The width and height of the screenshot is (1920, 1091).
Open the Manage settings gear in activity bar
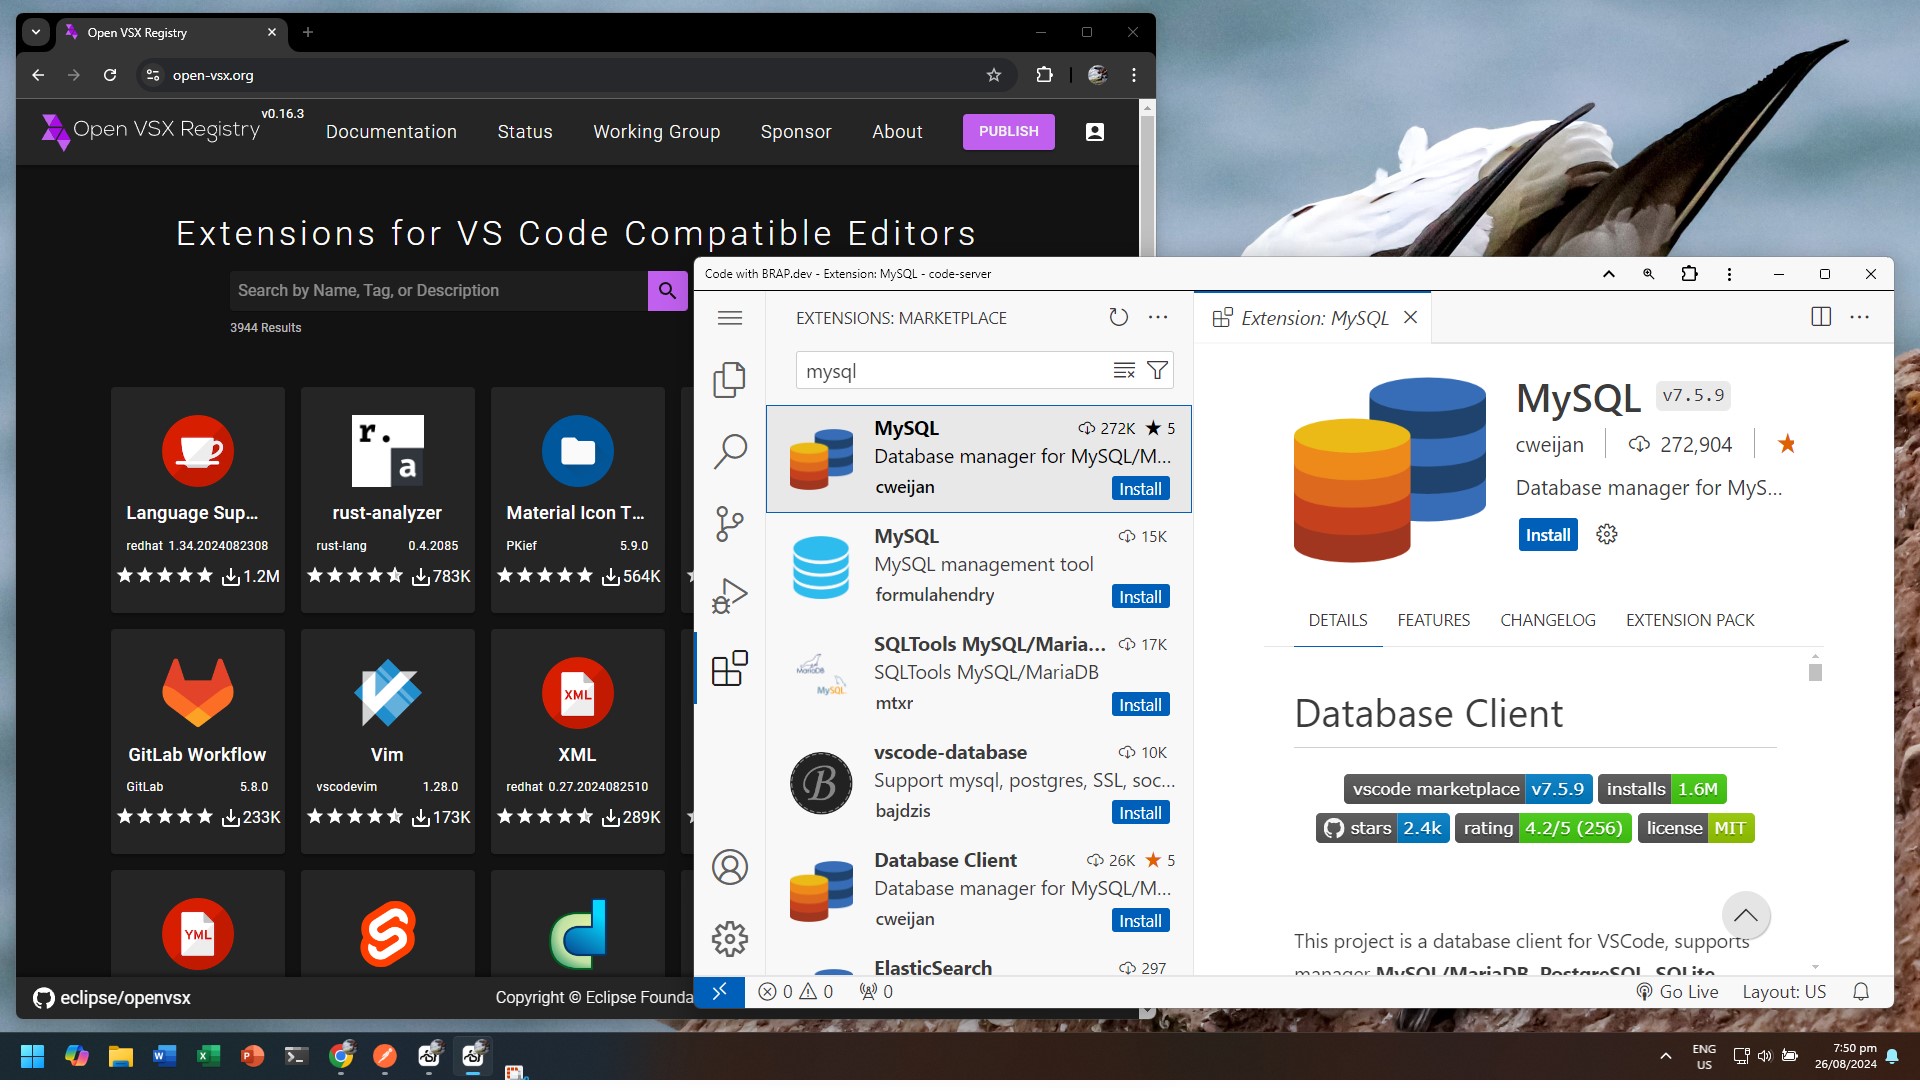click(x=730, y=938)
